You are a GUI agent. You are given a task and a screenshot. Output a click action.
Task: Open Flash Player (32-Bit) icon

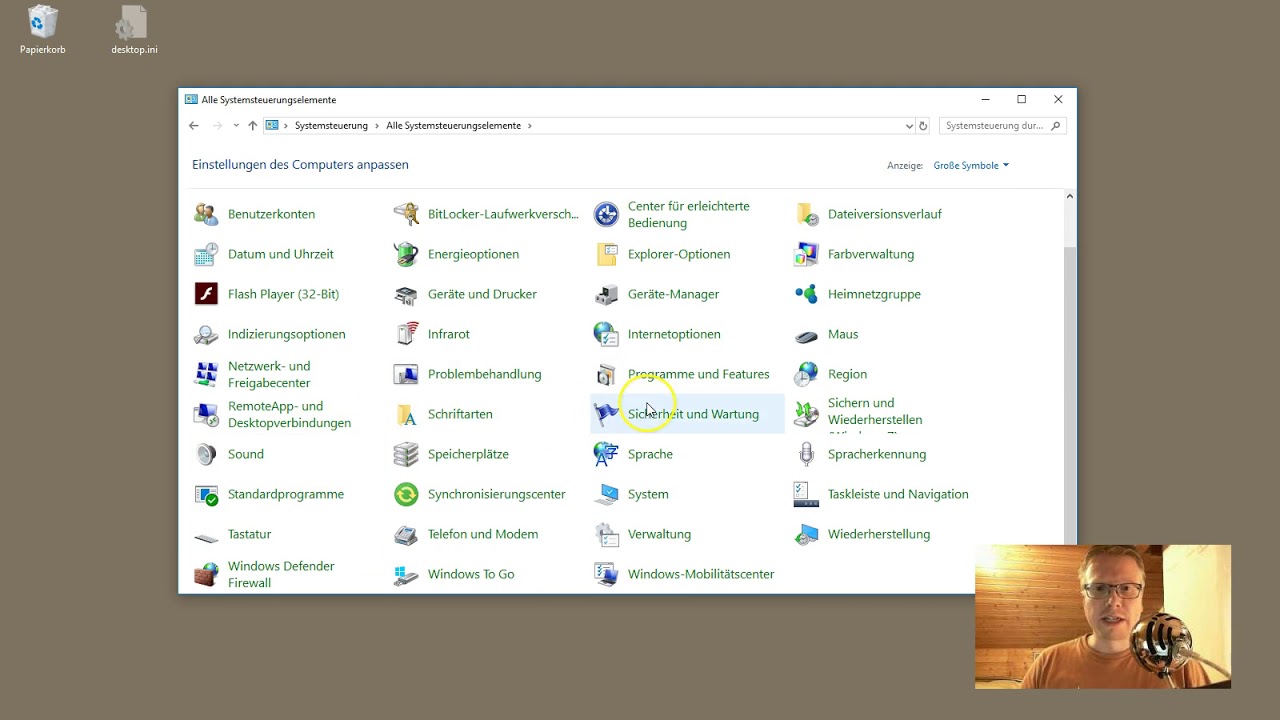206,294
